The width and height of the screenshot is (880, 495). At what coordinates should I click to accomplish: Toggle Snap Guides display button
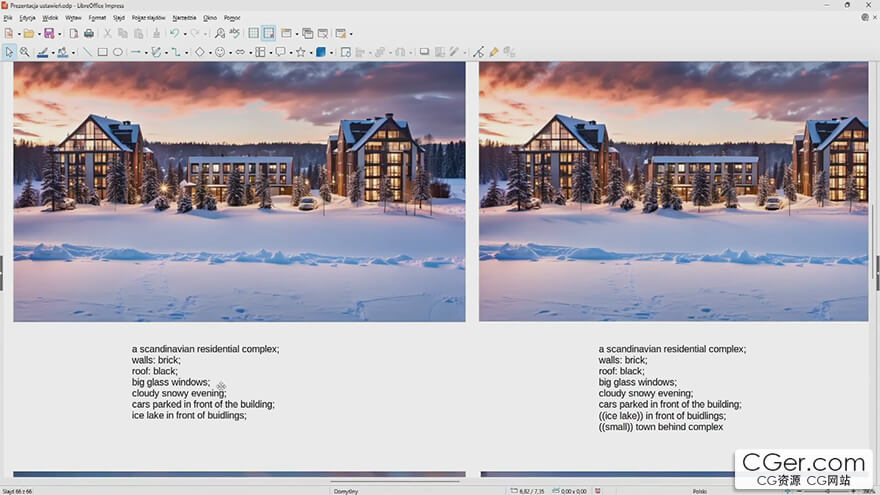(x=269, y=33)
